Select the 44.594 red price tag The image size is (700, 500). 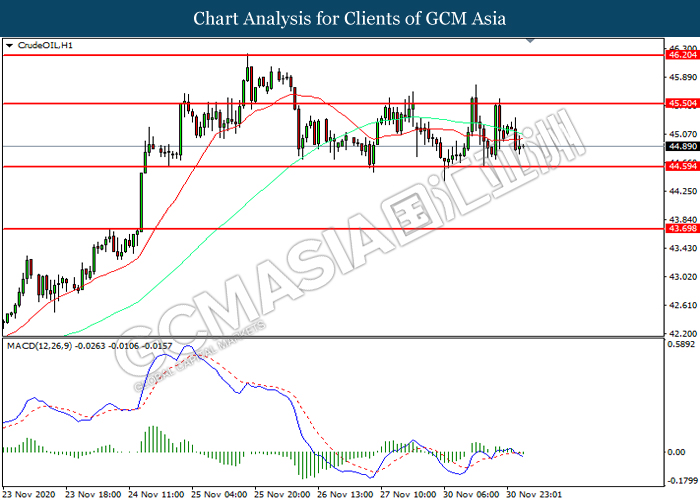pos(681,166)
